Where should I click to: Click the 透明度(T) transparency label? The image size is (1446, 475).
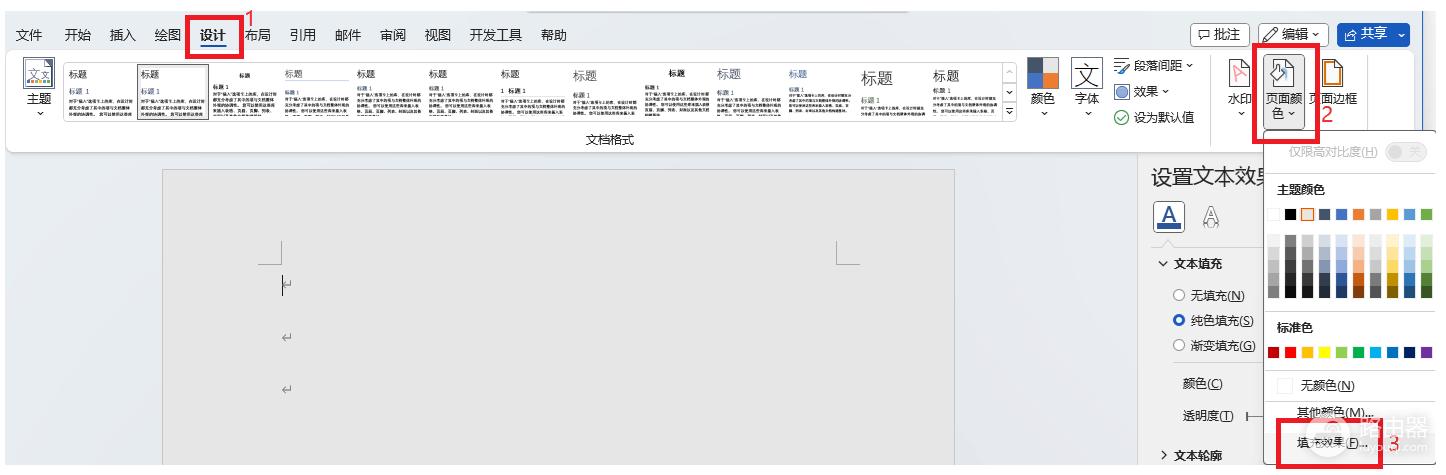click(x=1208, y=416)
